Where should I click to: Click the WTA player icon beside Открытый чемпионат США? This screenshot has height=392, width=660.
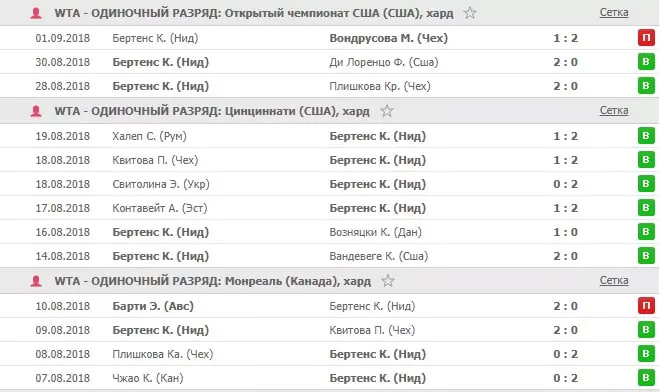[36, 13]
